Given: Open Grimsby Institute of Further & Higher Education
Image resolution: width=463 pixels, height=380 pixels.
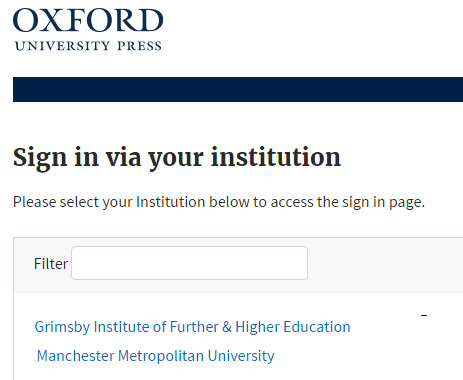Looking at the screenshot, I should tap(192, 327).
